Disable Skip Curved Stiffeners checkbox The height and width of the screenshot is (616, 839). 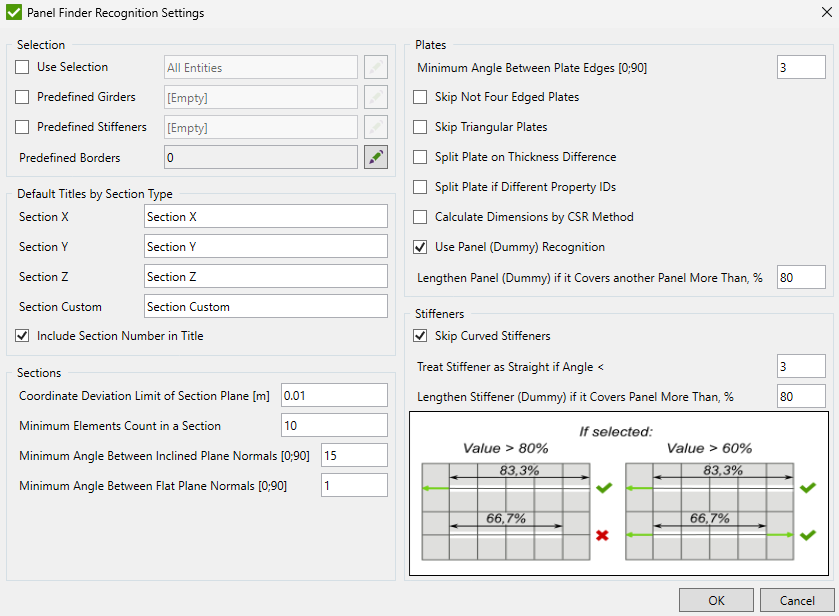[421, 335]
